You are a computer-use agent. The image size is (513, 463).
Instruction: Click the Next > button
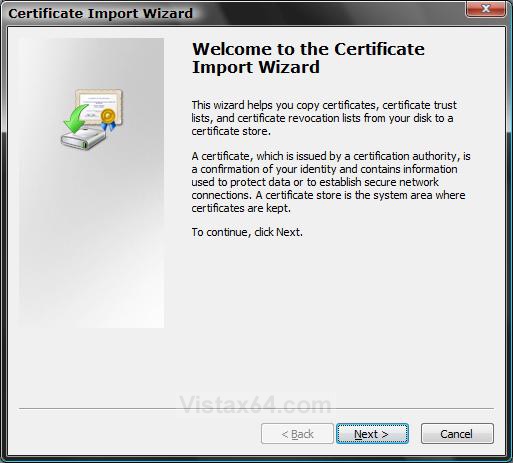point(372,434)
